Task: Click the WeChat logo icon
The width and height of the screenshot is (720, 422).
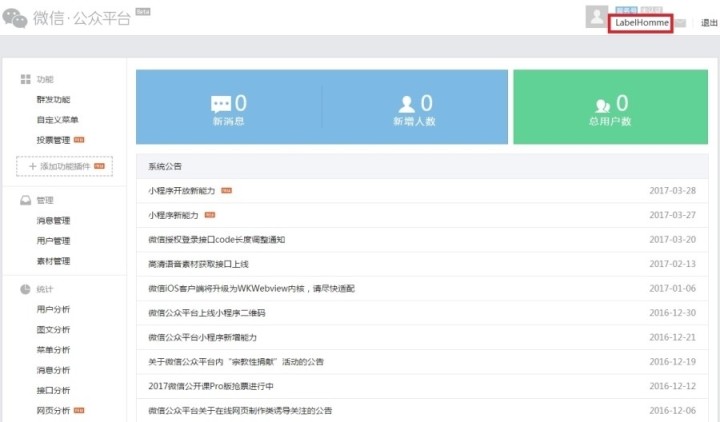Action: click(x=15, y=18)
